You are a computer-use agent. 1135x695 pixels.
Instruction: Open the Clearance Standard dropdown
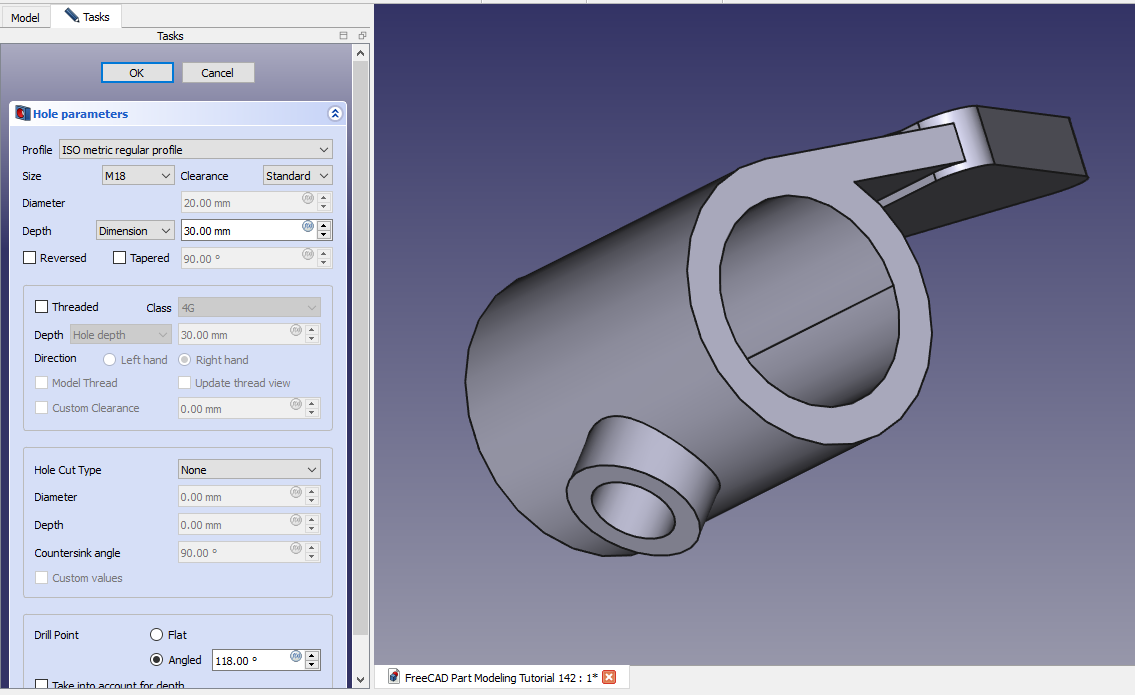pos(297,176)
